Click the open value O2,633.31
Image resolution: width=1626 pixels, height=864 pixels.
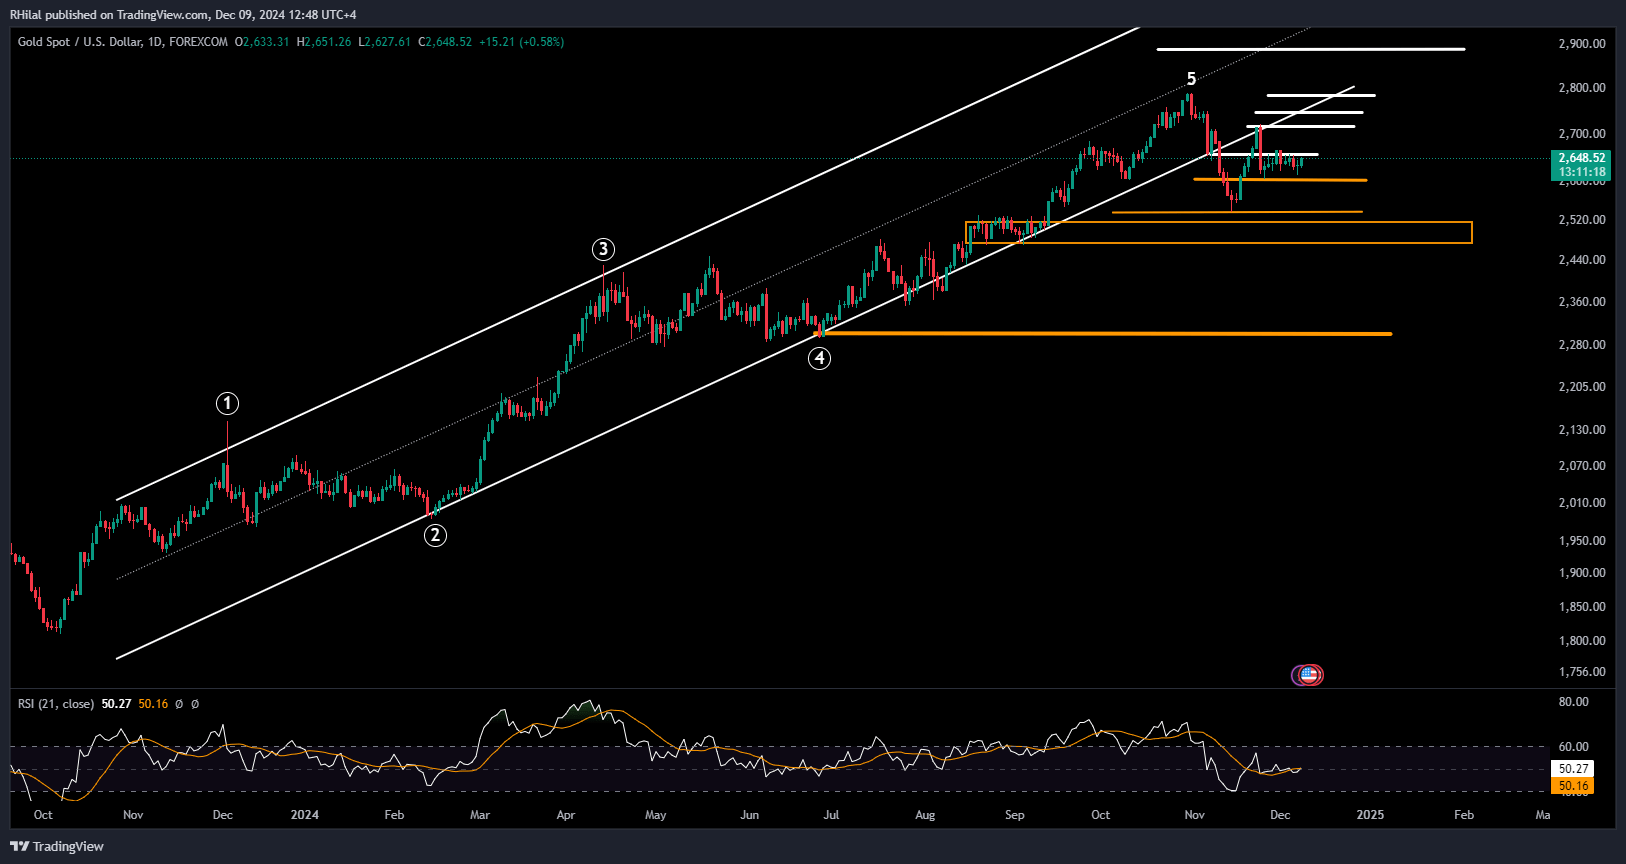point(262,42)
